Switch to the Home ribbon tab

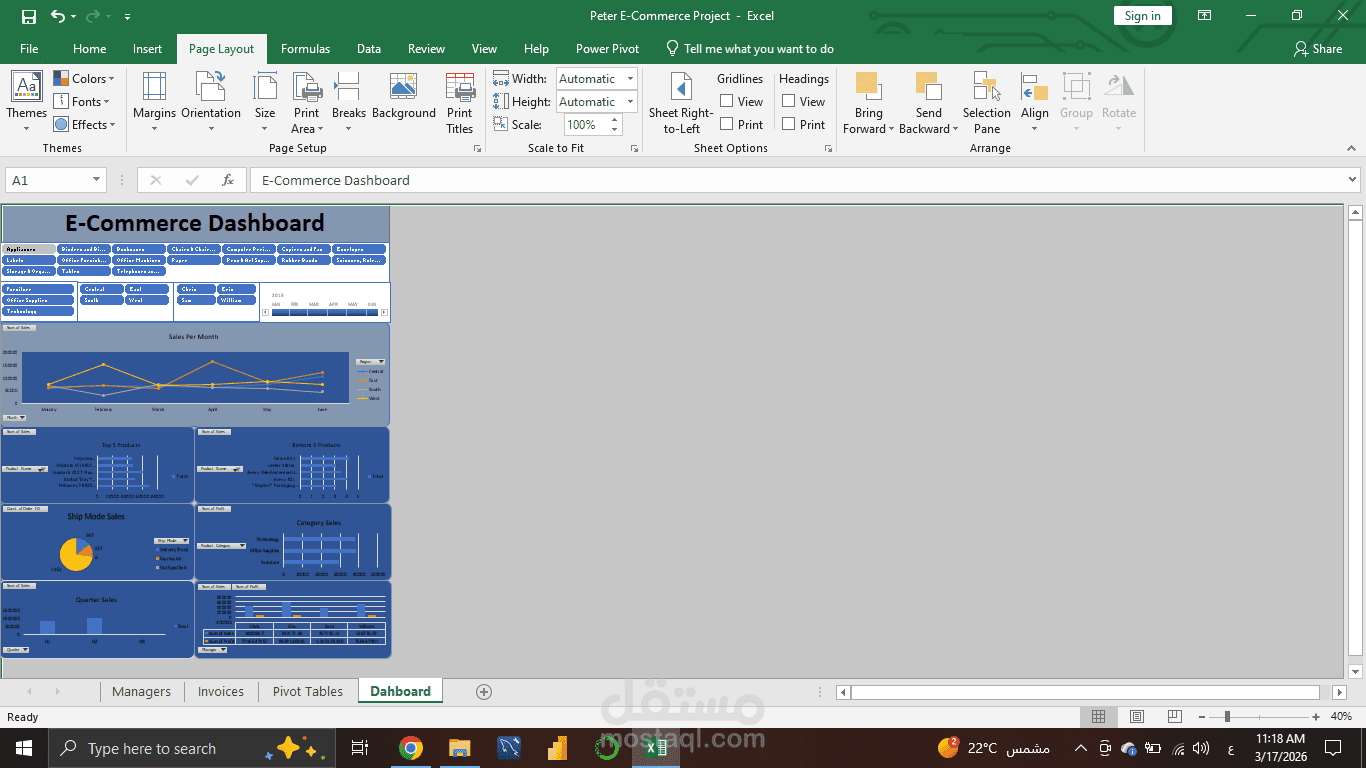pos(89,49)
